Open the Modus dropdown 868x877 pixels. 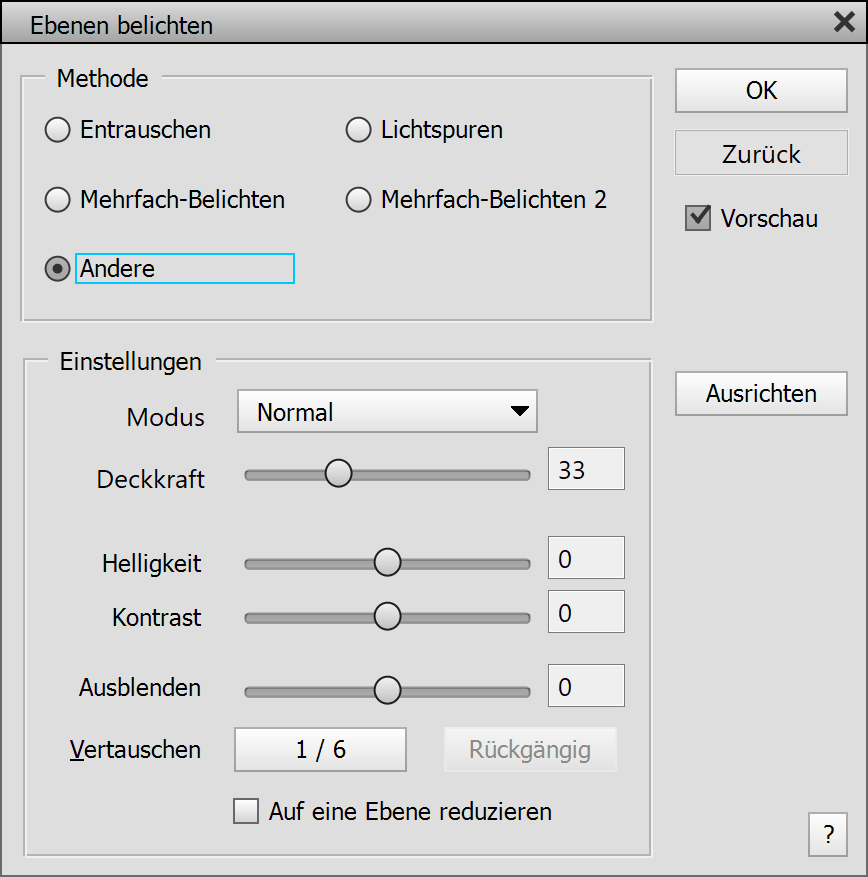tap(387, 411)
